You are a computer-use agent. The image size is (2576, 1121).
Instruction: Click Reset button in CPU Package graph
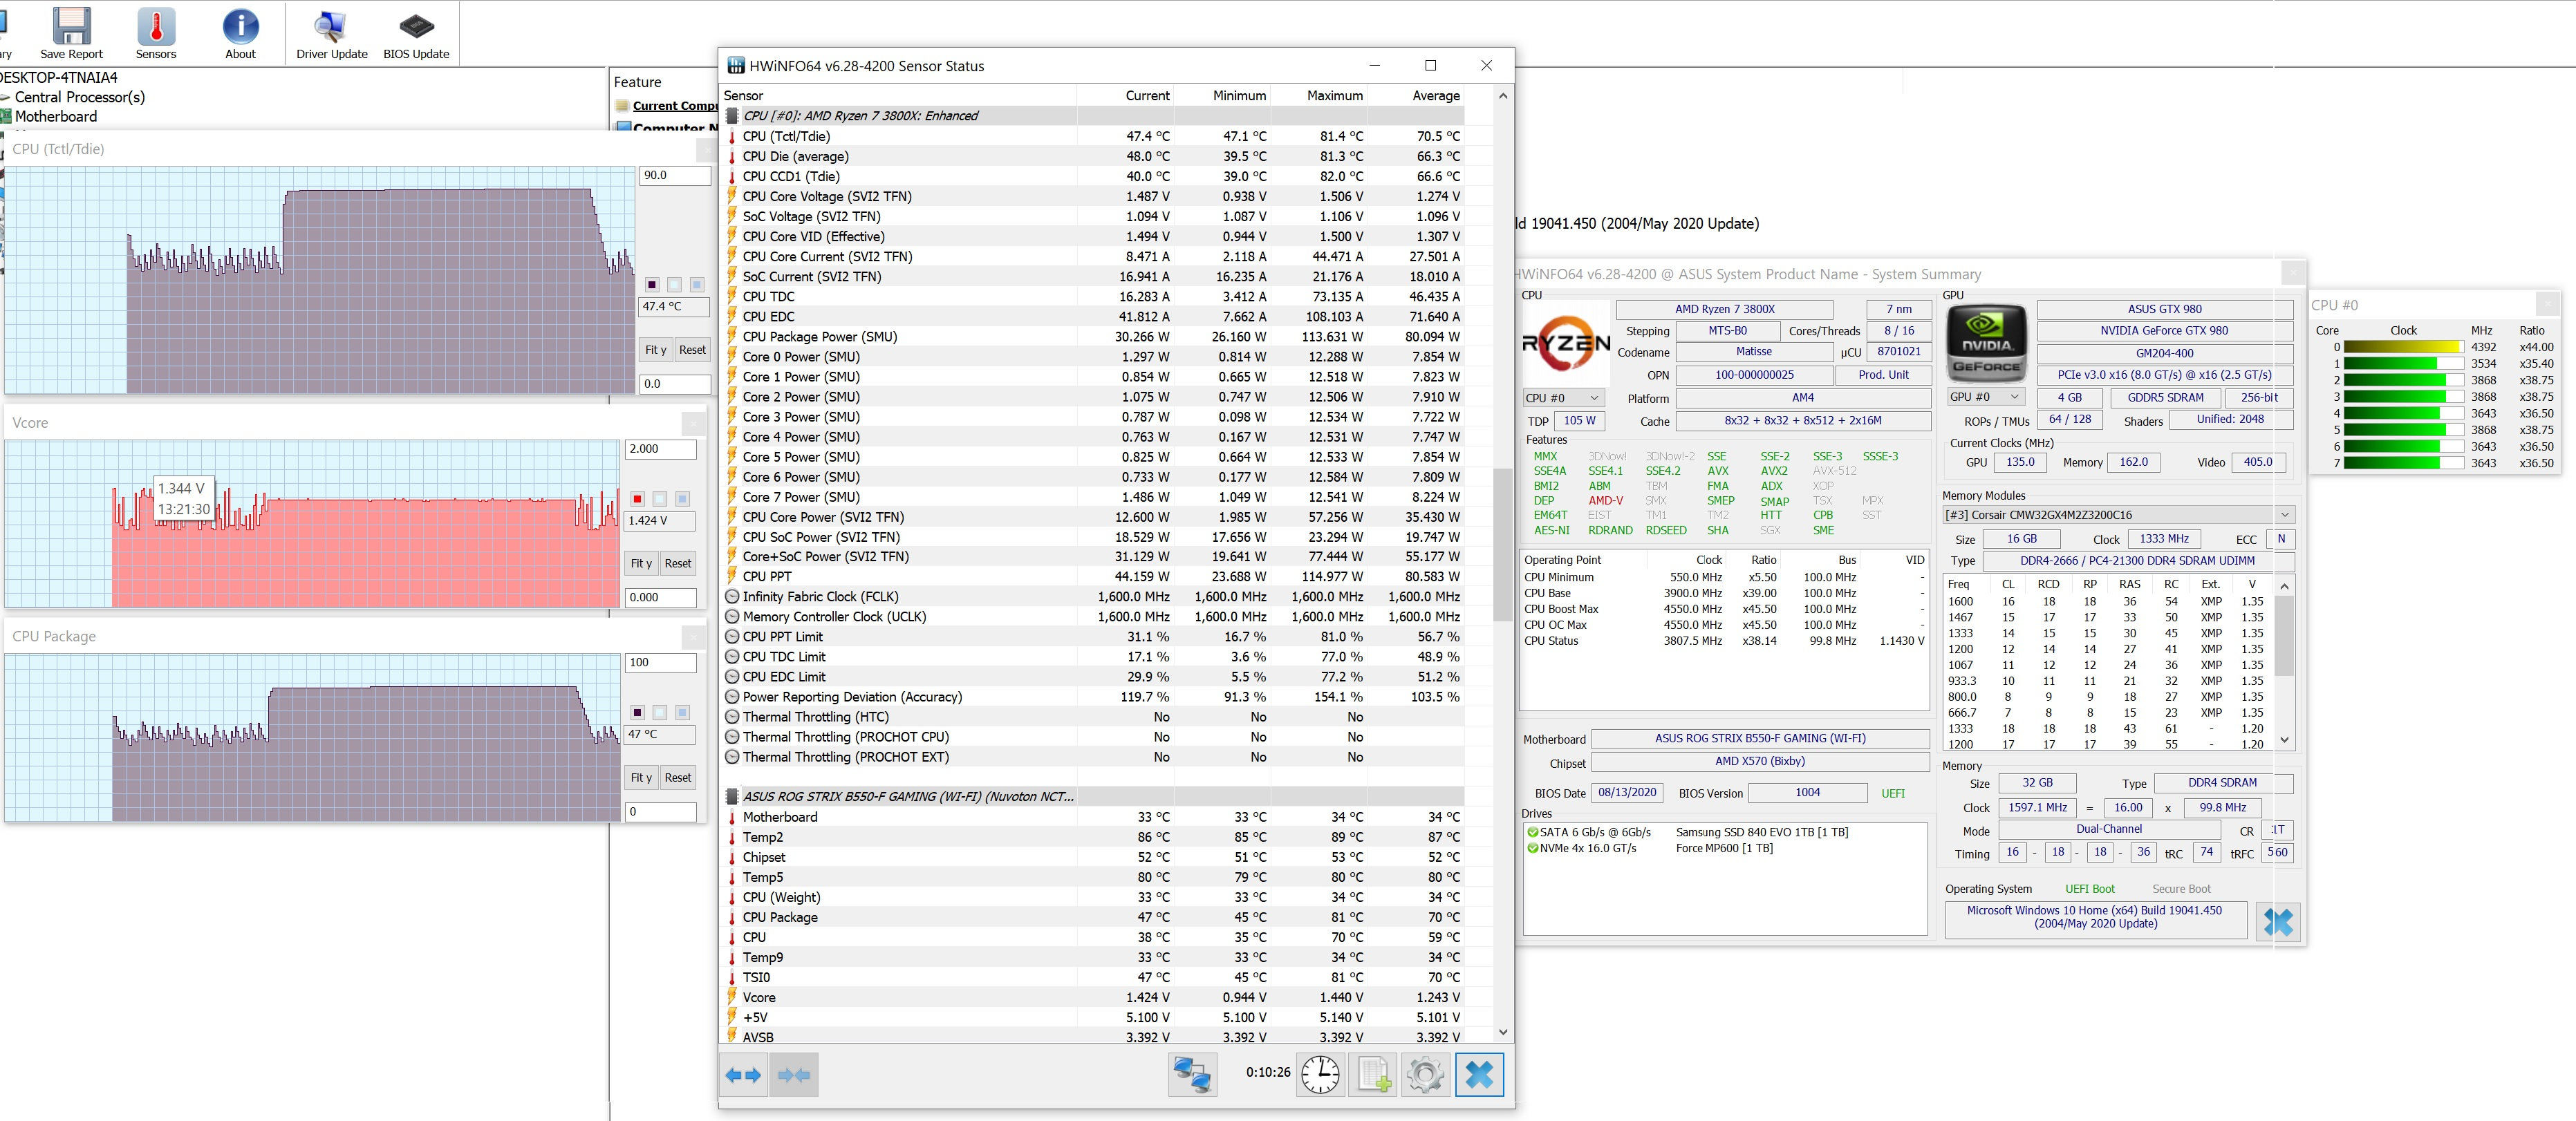(x=678, y=778)
